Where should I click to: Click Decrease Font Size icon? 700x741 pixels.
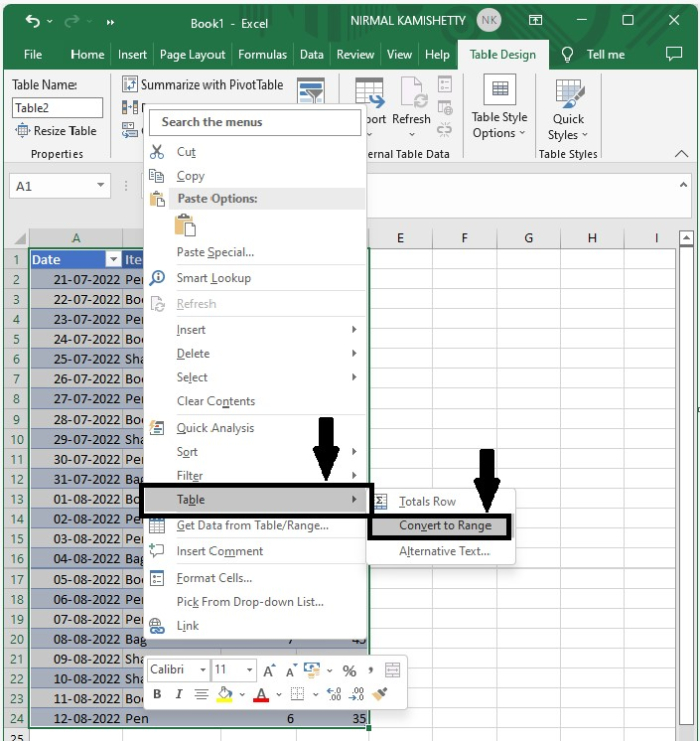(290, 670)
